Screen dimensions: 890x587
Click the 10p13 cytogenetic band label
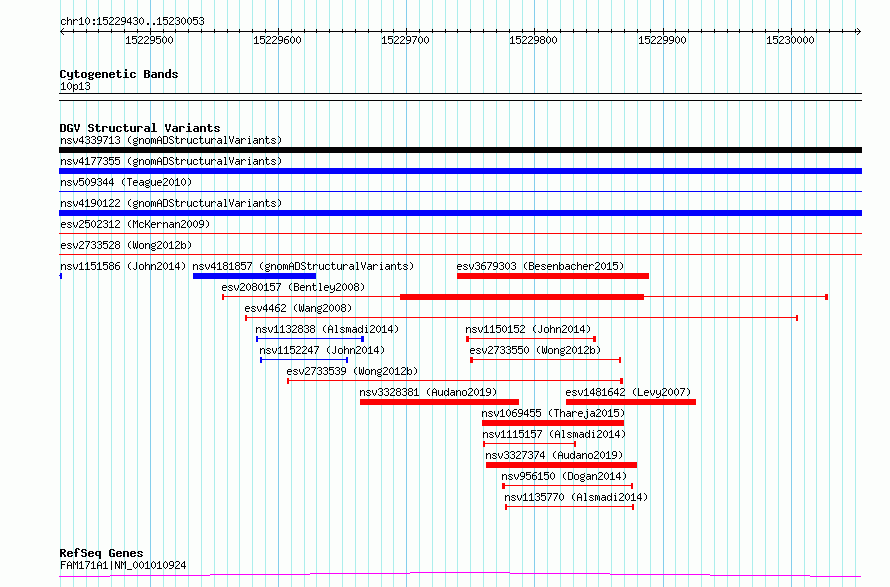click(75, 86)
